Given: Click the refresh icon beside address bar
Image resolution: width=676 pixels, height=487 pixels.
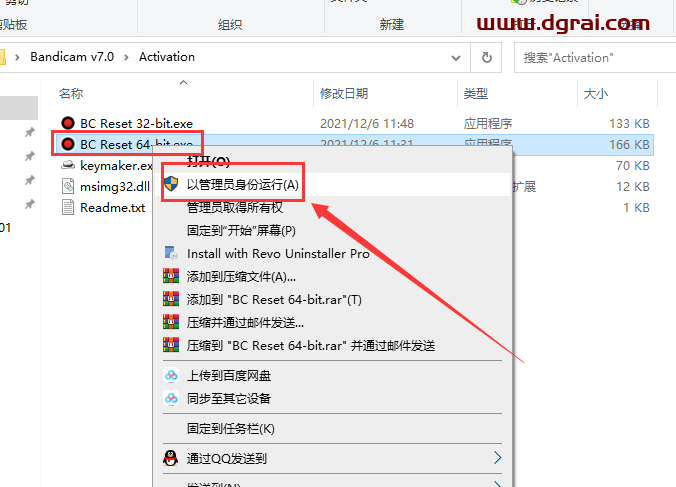Looking at the screenshot, I should coord(486,57).
